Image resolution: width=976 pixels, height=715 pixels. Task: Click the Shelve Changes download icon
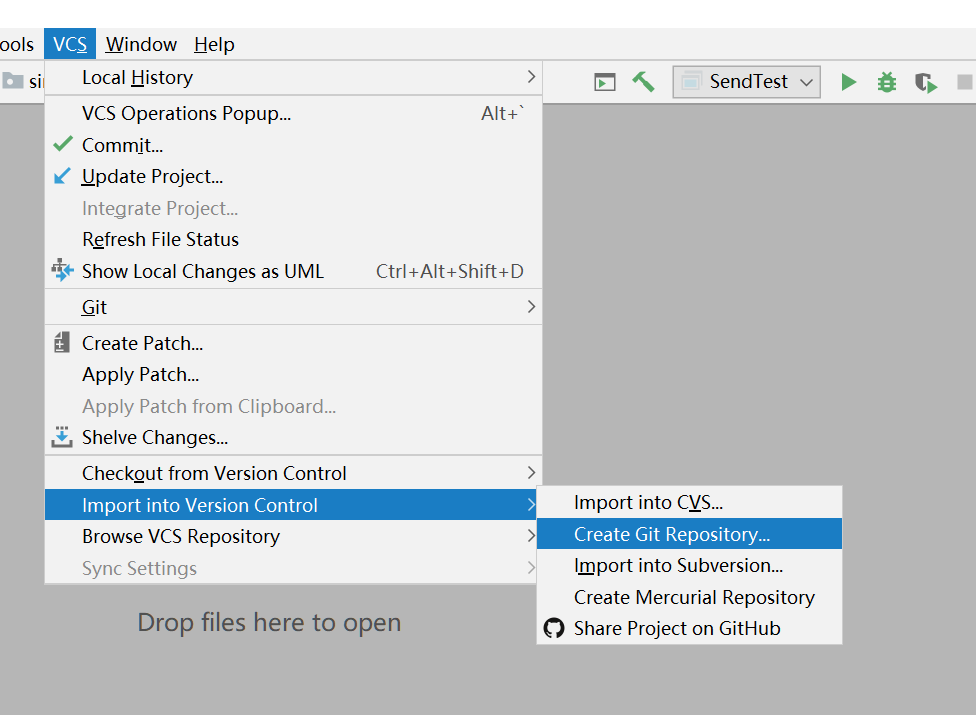(x=62, y=437)
